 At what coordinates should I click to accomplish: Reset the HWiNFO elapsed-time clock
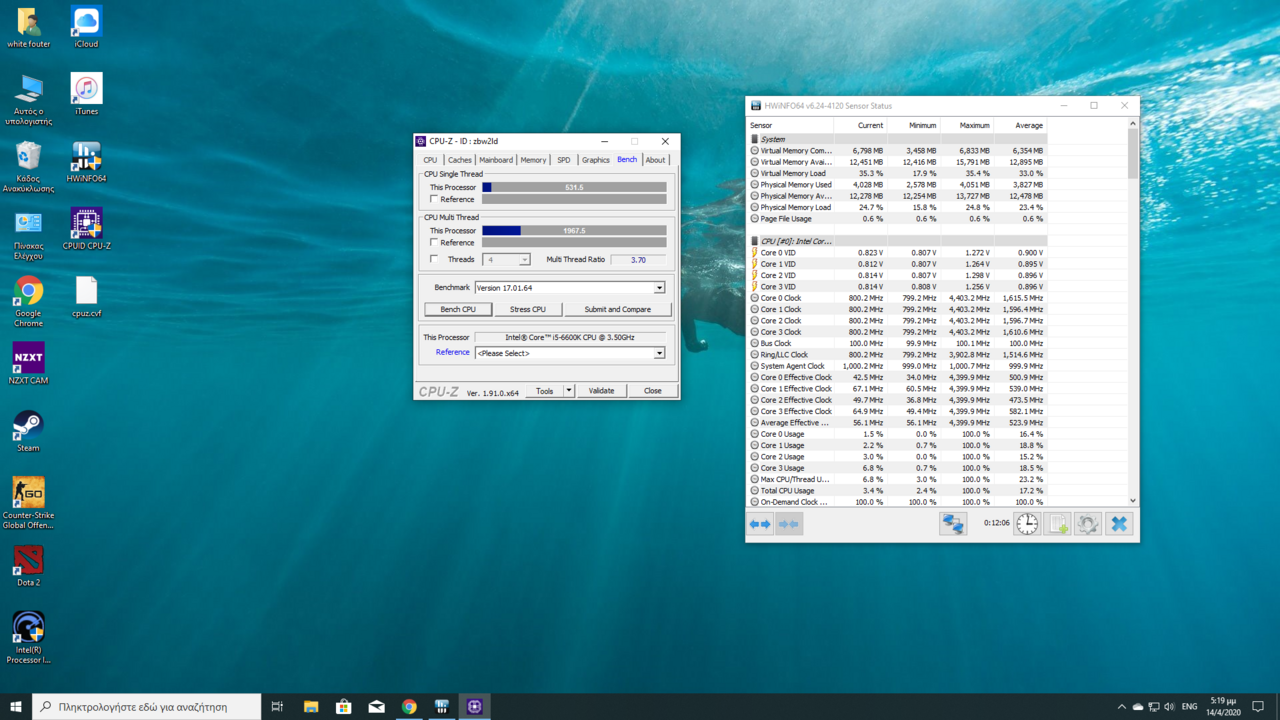tap(1027, 524)
